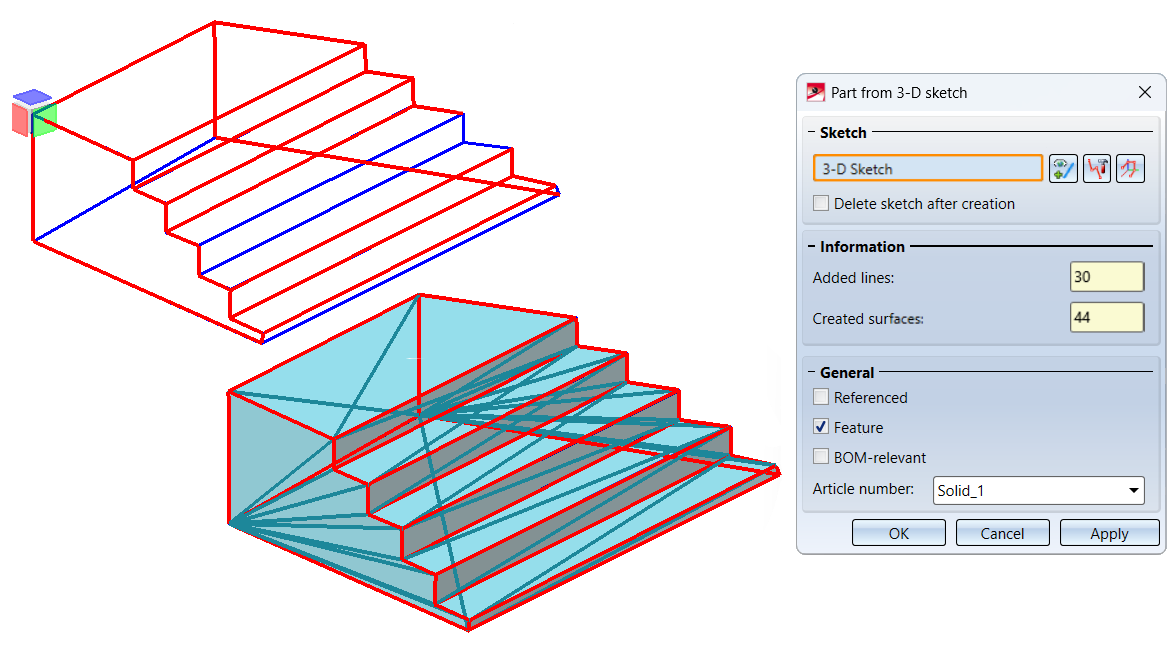Click the red sketch icon with hammer
The width and height of the screenshot is (1168, 651).
click(x=1096, y=169)
